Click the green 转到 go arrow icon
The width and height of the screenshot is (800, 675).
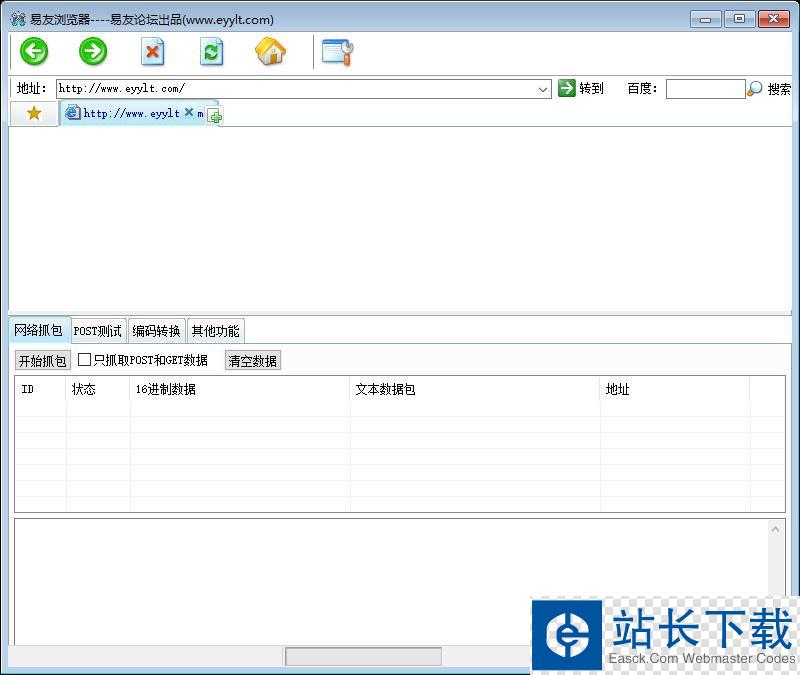coord(566,88)
